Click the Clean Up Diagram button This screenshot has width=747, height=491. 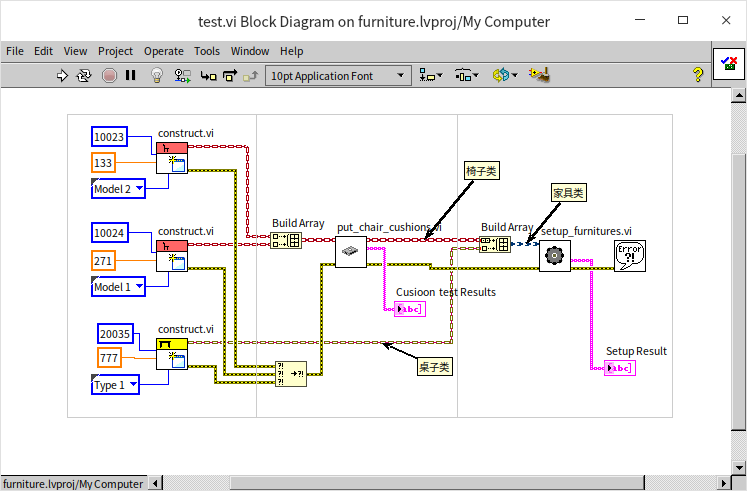tap(539, 75)
